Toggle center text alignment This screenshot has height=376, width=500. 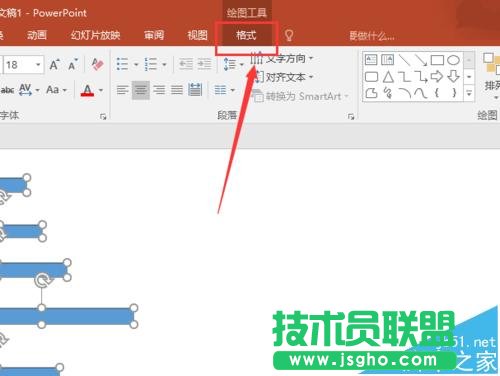(141, 90)
